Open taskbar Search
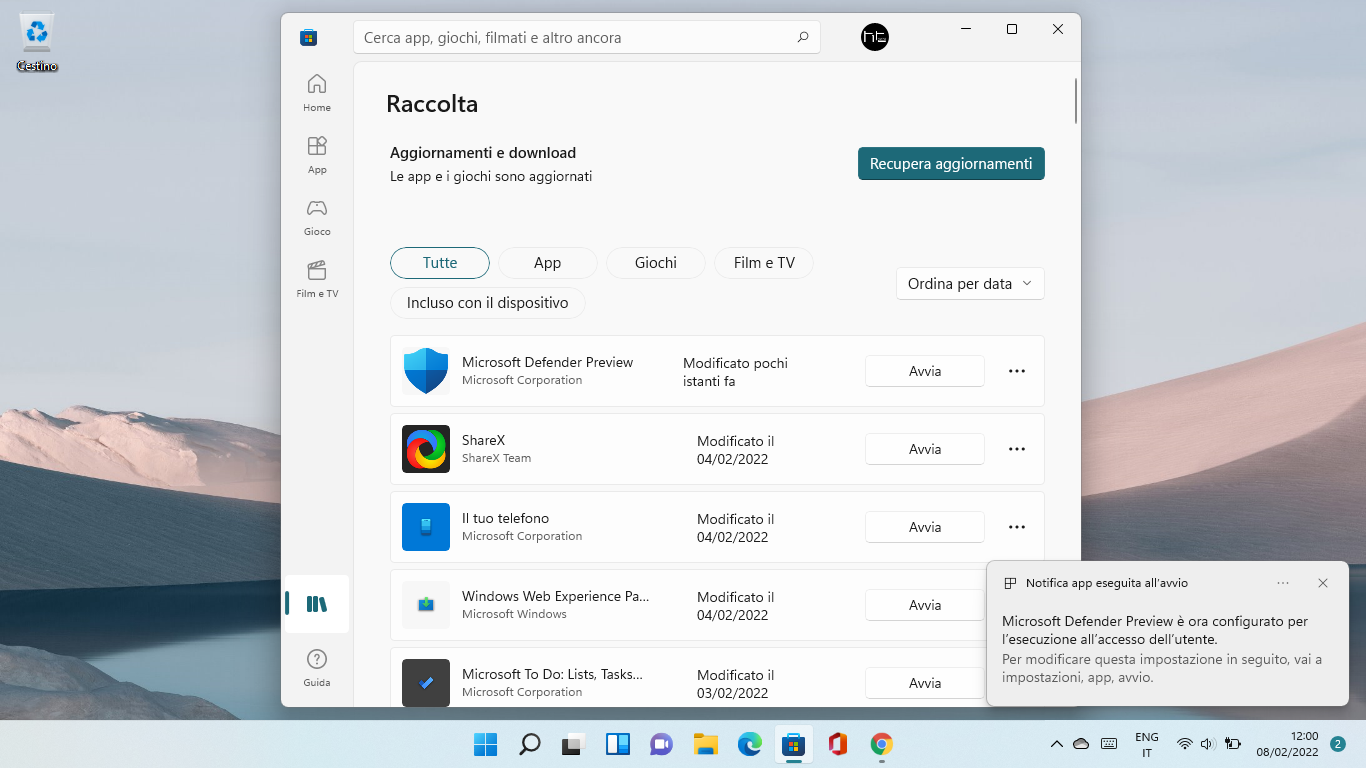 529,744
